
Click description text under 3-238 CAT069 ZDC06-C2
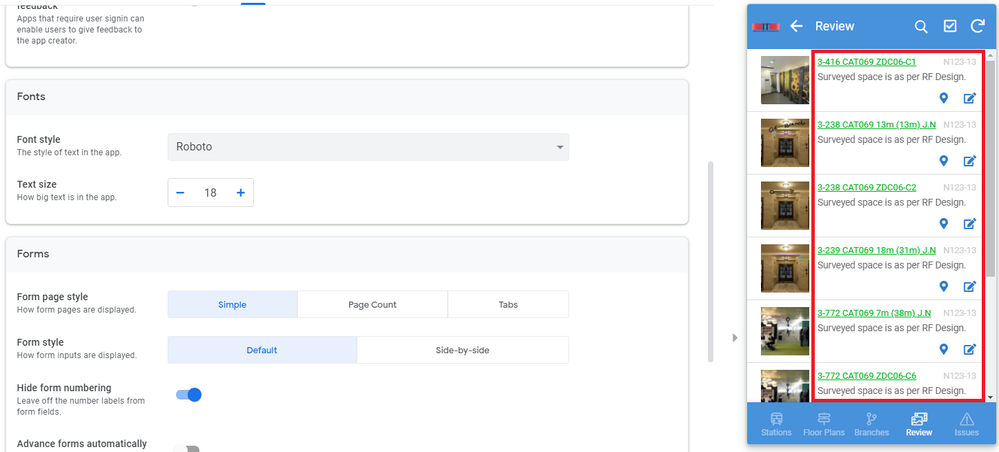892,202
